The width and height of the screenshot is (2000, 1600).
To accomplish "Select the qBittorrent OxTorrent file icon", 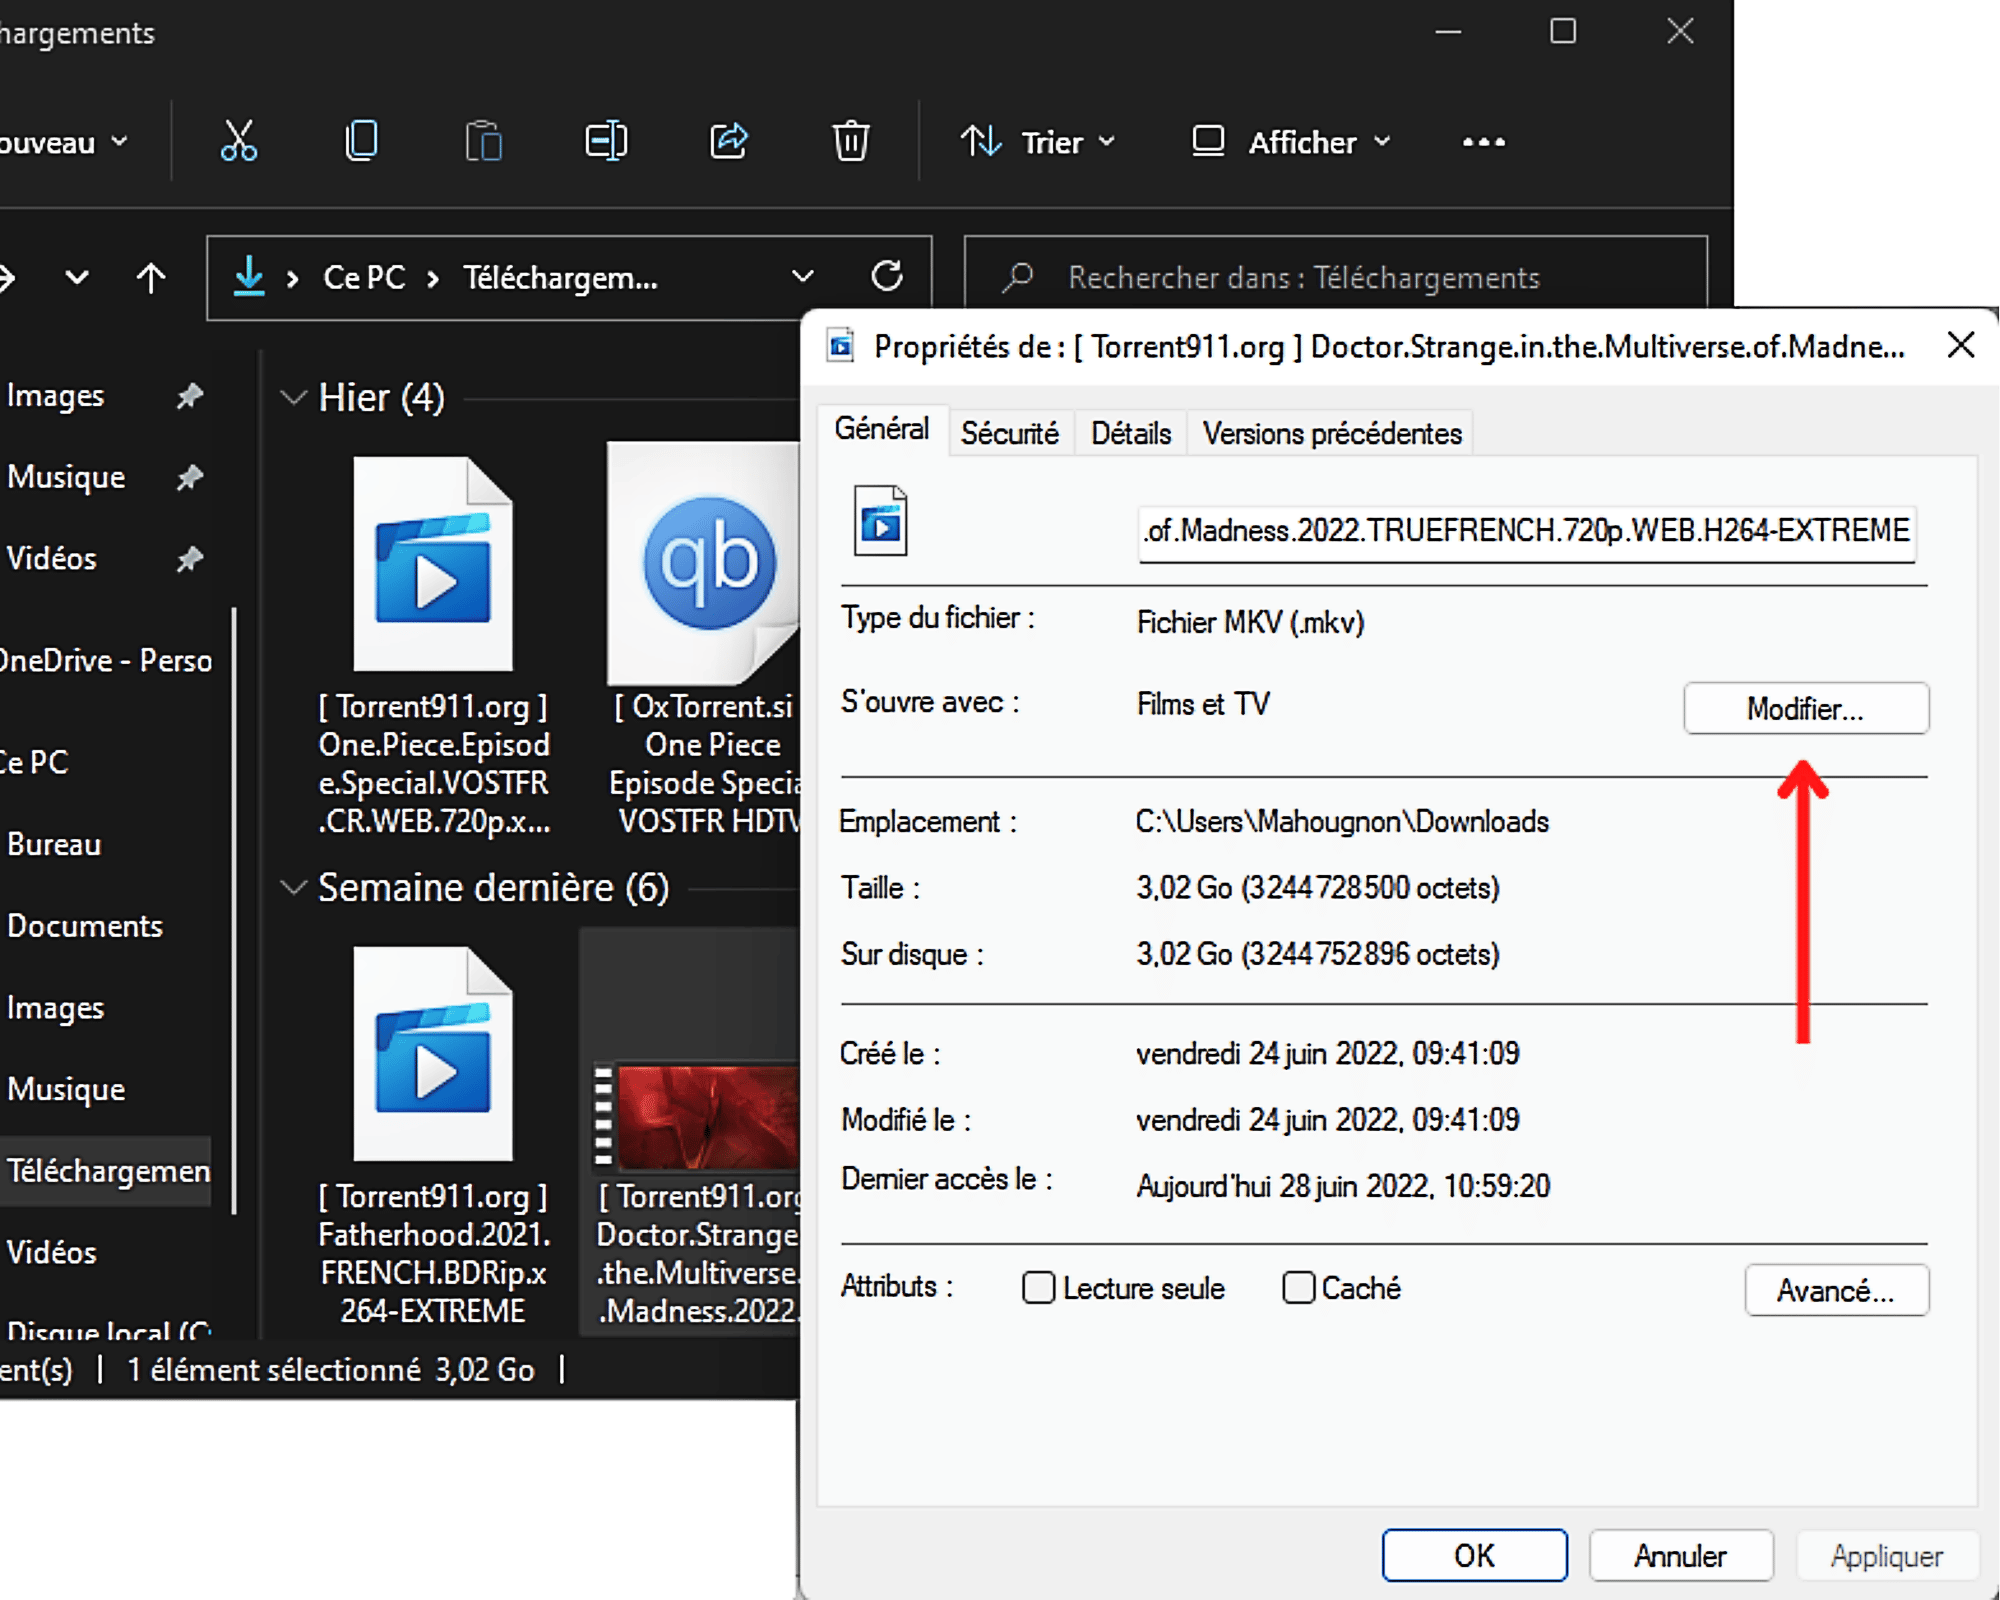I will (704, 564).
